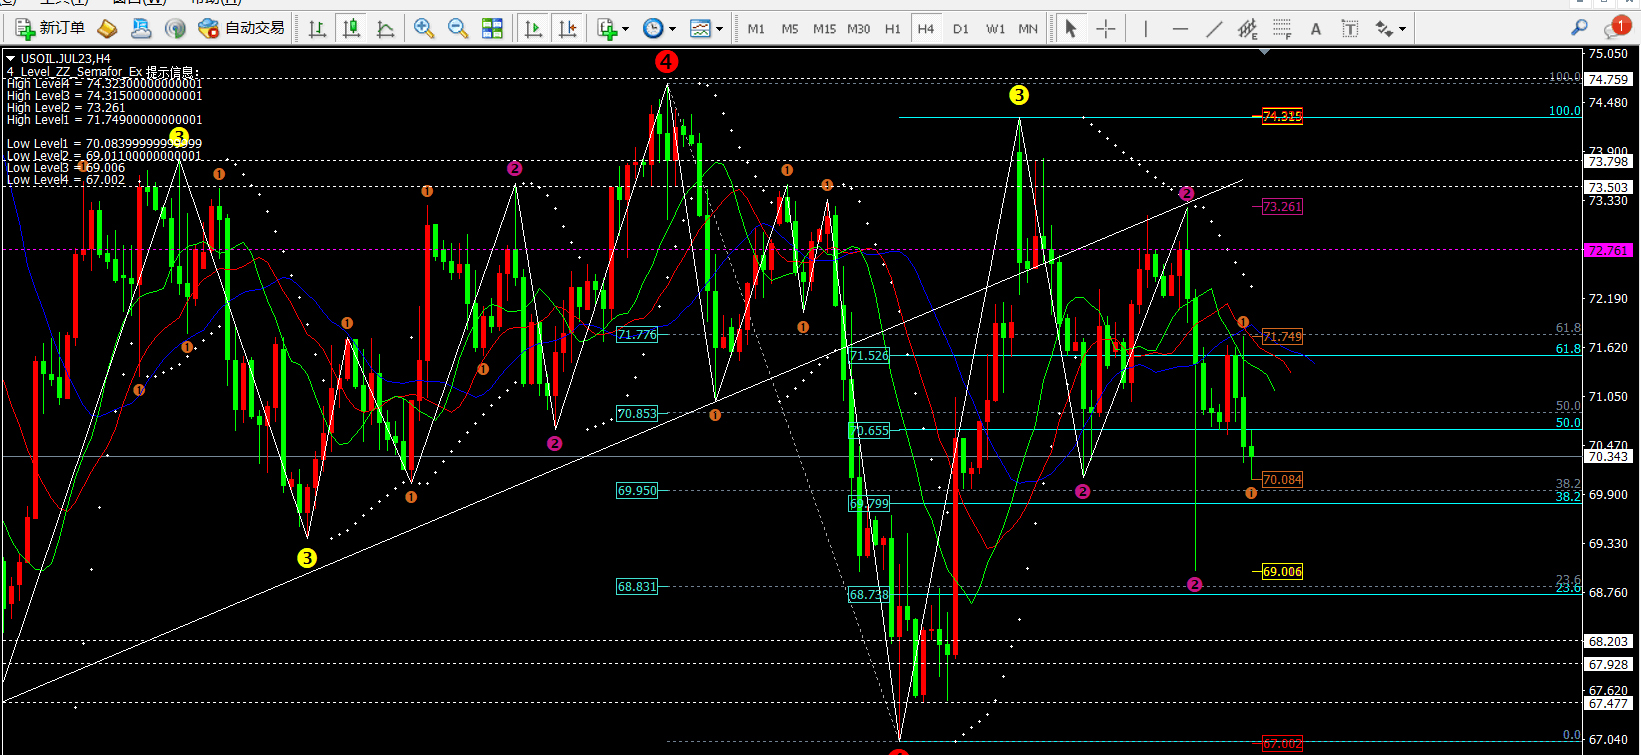Click the 69.006 price label
The height and width of the screenshot is (755, 1641).
point(1282,572)
